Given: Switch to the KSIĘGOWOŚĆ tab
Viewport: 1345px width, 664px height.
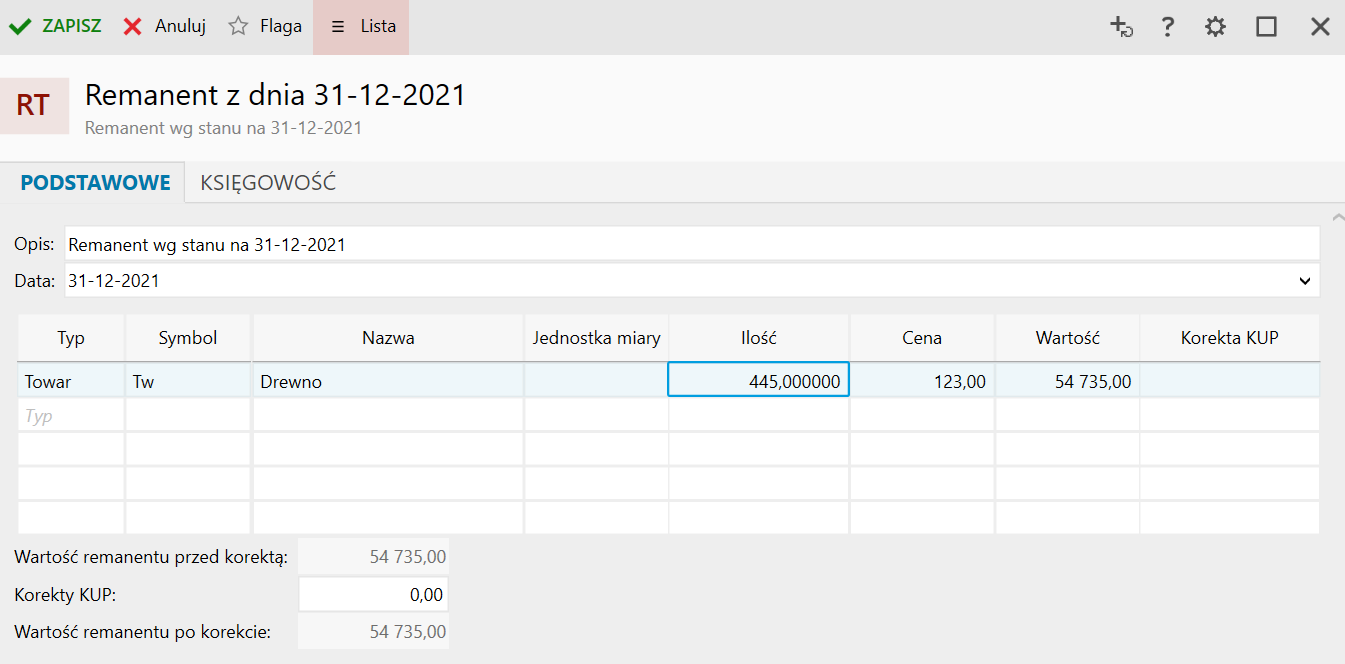Looking at the screenshot, I should pos(268,183).
